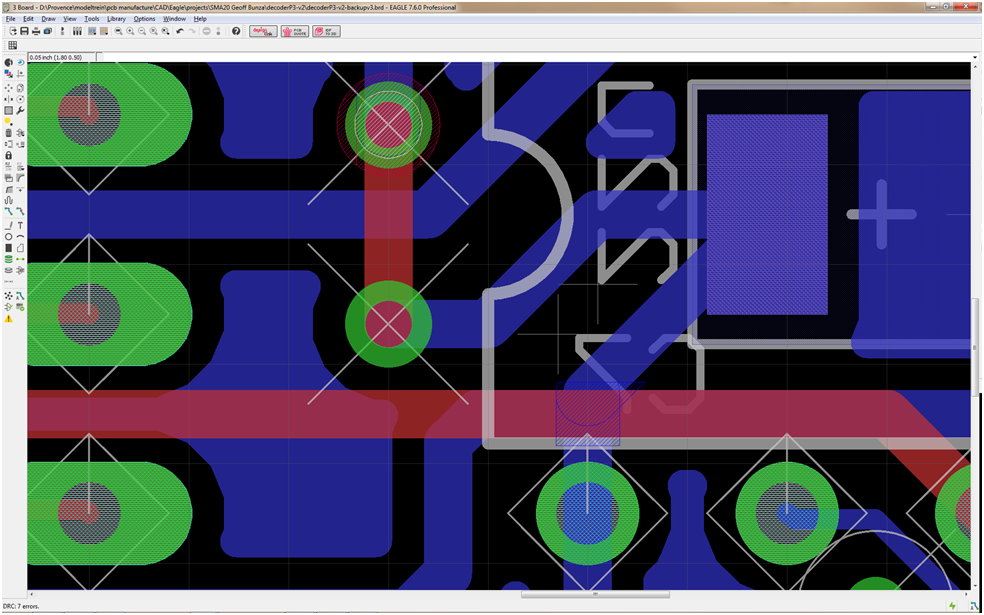Save the board with the floppy disk icon
984x615 pixels.
tap(24, 31)
